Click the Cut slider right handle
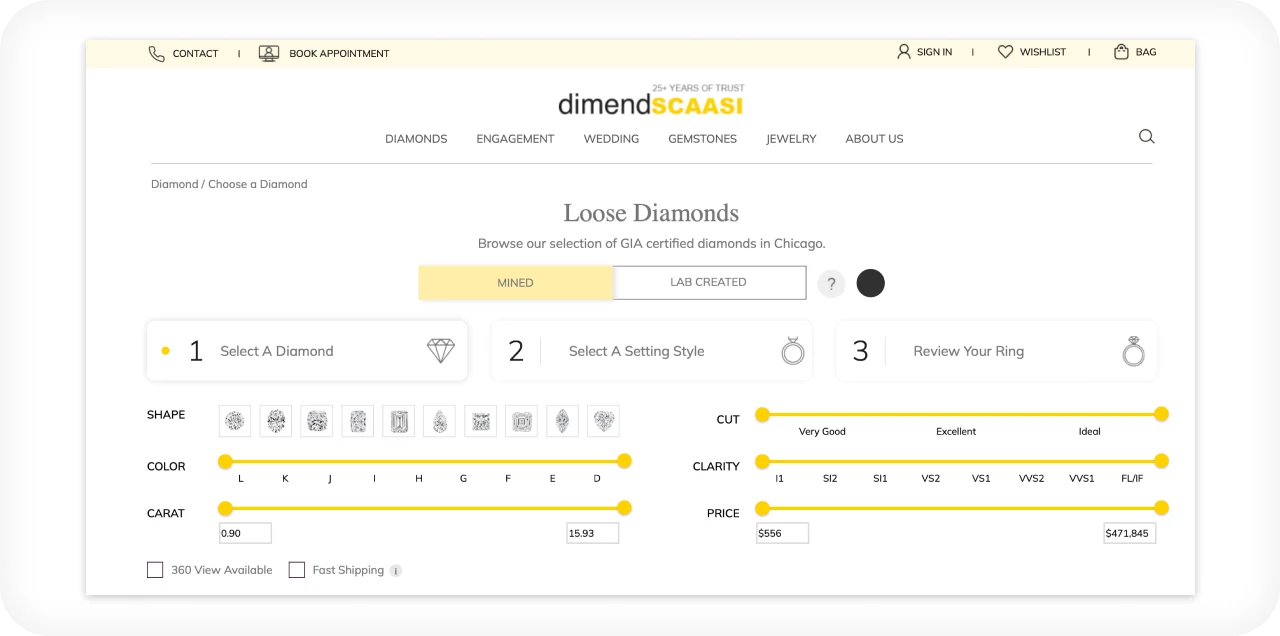This screenshot has width=1280, height=636. [x=1161, y=414]
